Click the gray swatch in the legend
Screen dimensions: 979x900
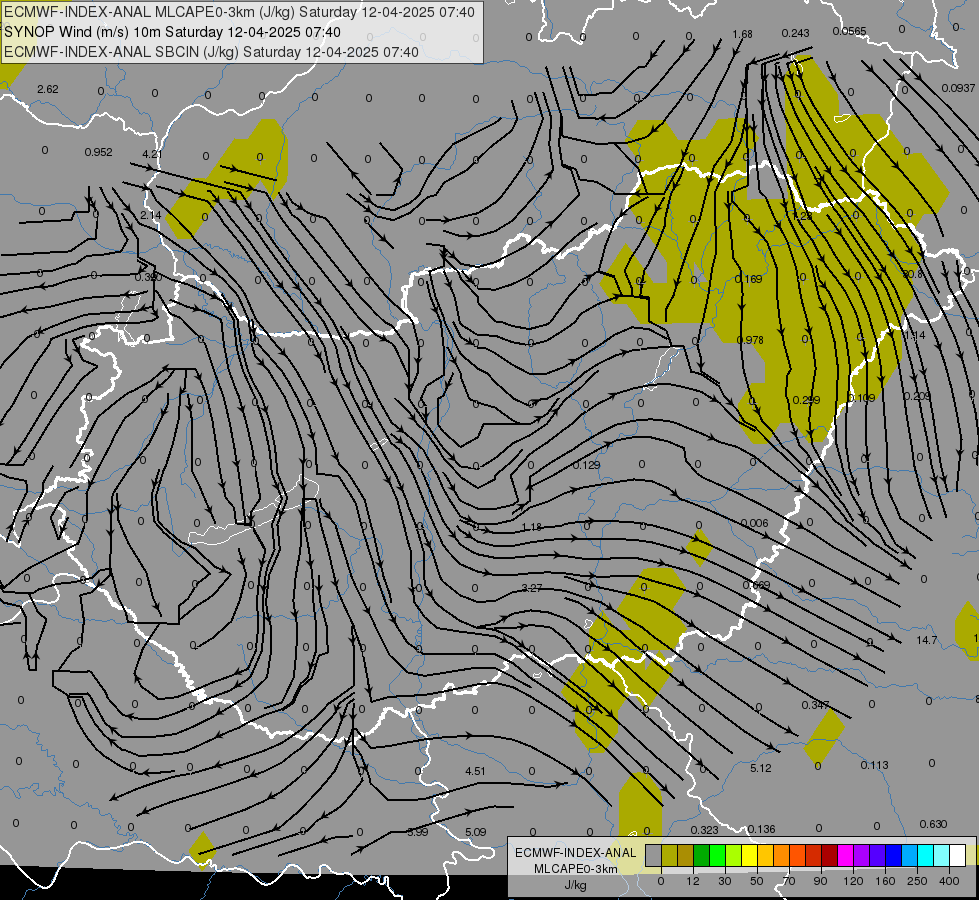pos(654,856)
